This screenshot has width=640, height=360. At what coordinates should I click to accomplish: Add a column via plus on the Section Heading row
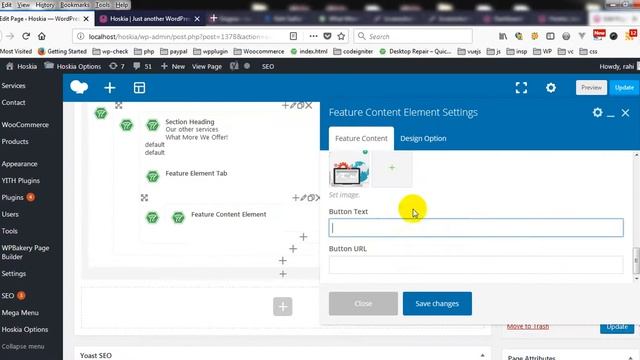click(x=285, y=105)
